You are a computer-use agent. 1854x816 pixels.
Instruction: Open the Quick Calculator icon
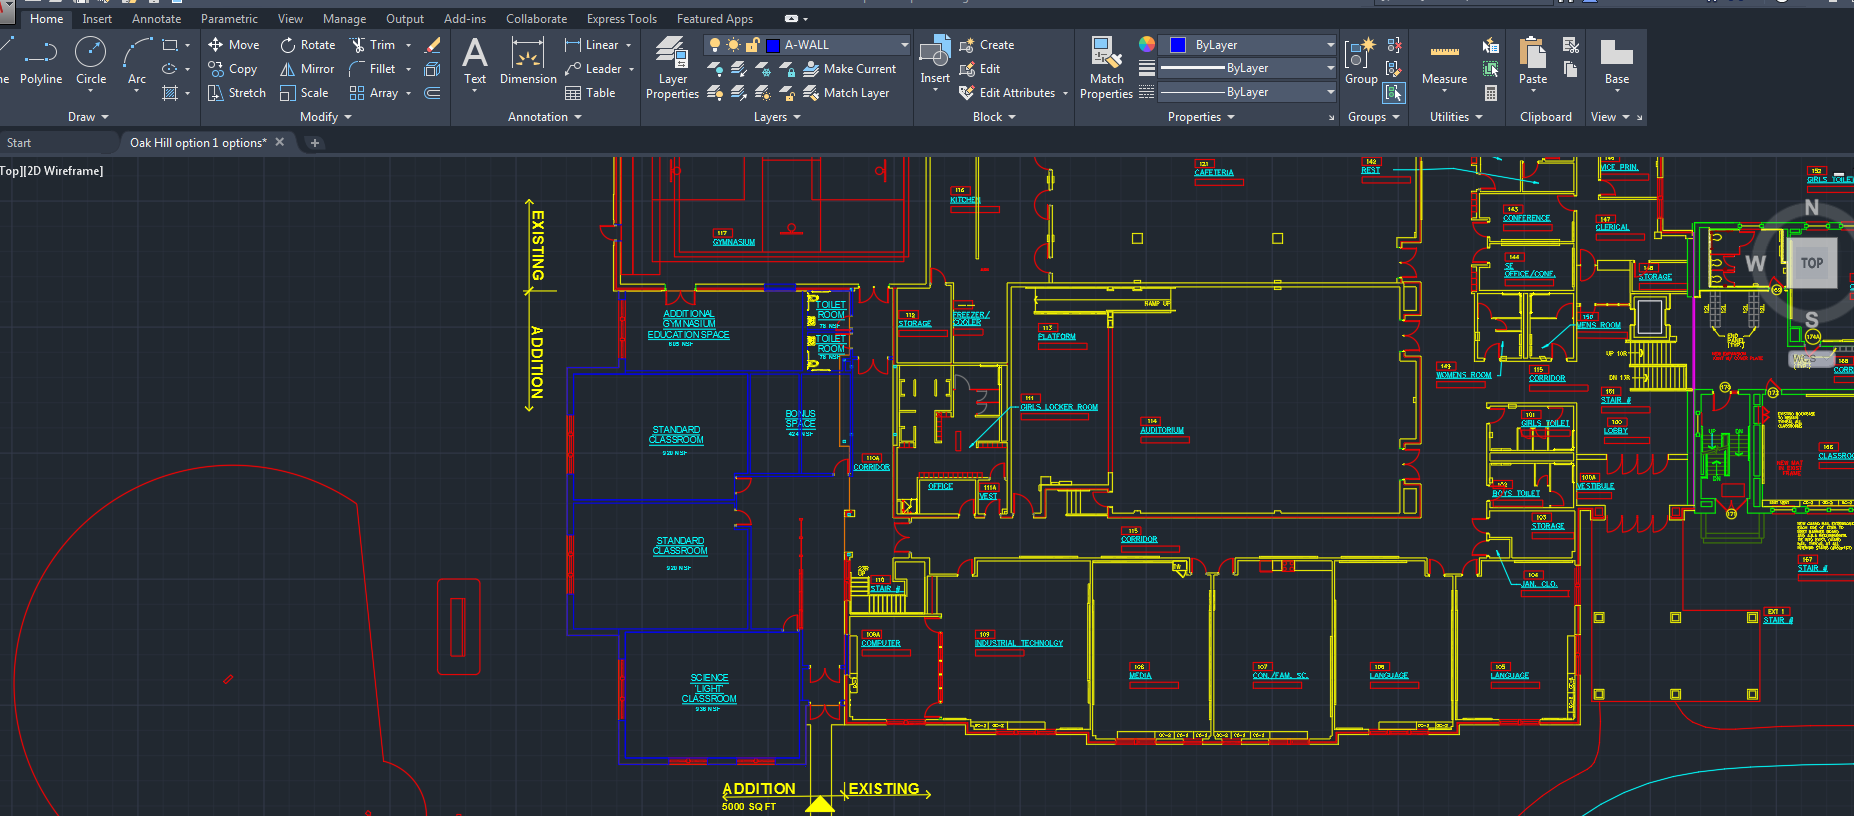click(x=1491, y=93)
